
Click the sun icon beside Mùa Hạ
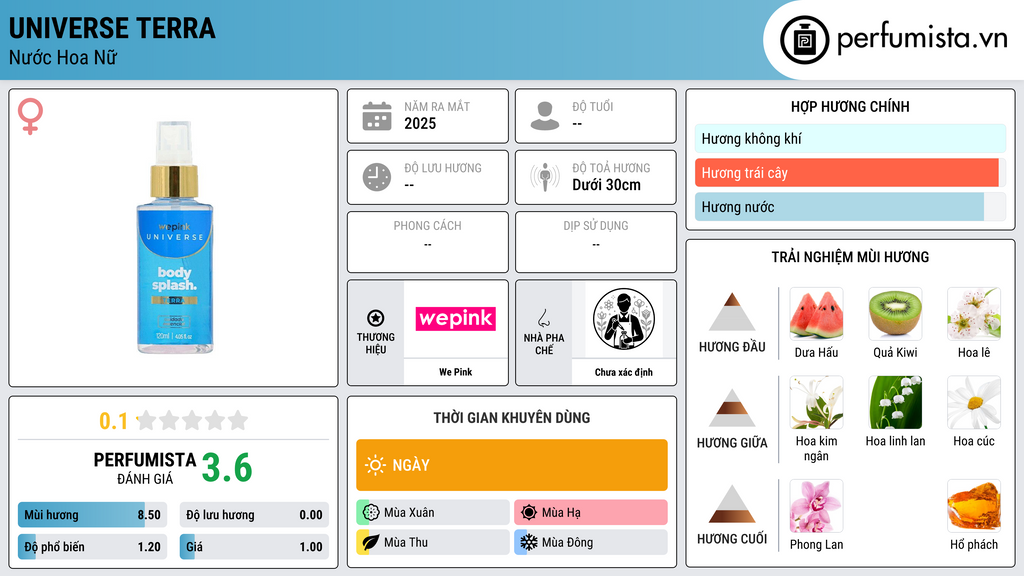click(x=529, y=512)
